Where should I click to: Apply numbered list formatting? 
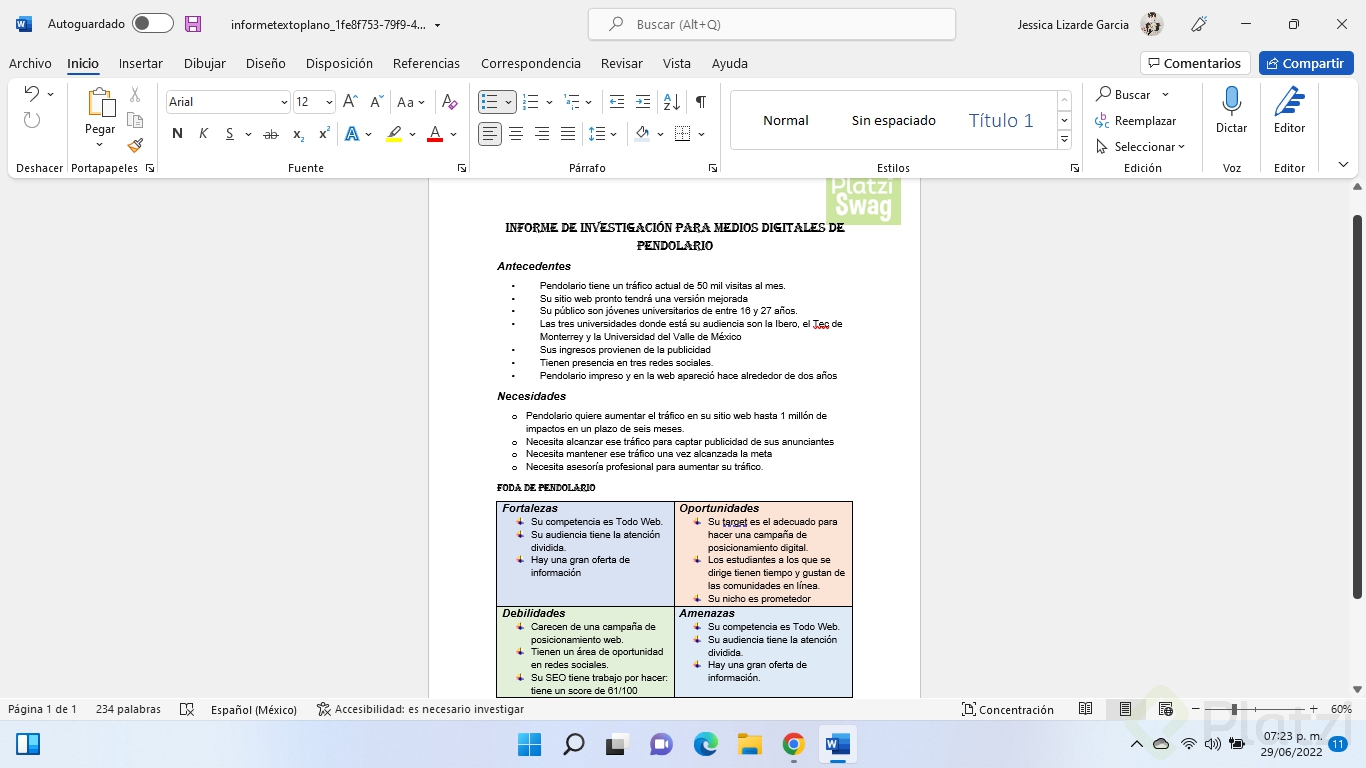(x=531, y=102)
